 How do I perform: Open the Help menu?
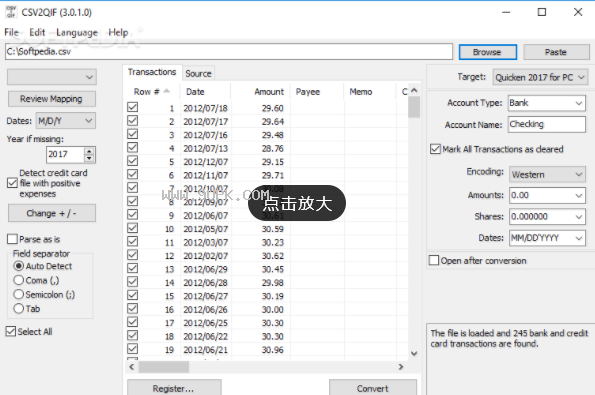[118, 32]
